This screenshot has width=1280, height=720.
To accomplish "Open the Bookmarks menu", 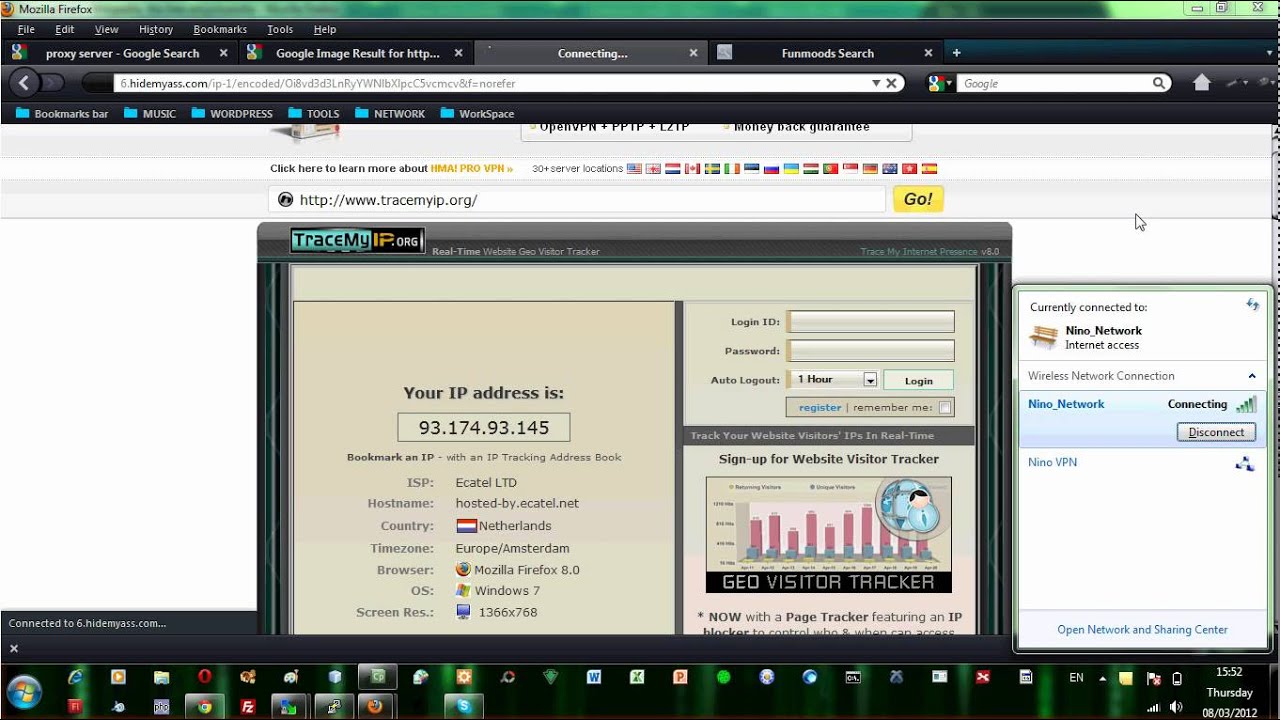I will 220,29.
